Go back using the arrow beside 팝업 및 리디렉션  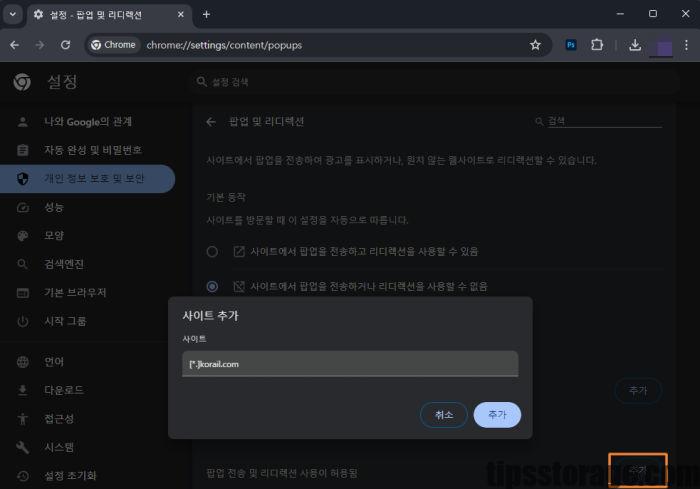[211, 121]
